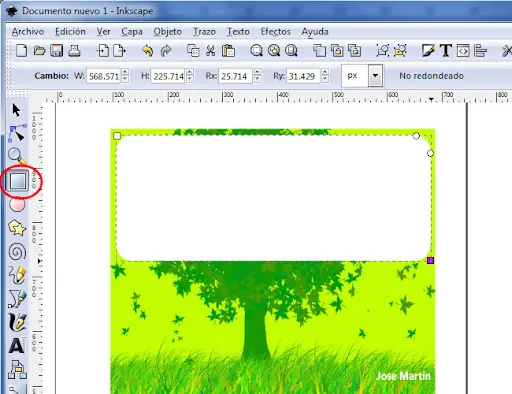The width and height of the screenshot is (512, 394).
Task: Zoom to fit page icon in toolbar
Action: pyautogui.click(x=291, y=51)
